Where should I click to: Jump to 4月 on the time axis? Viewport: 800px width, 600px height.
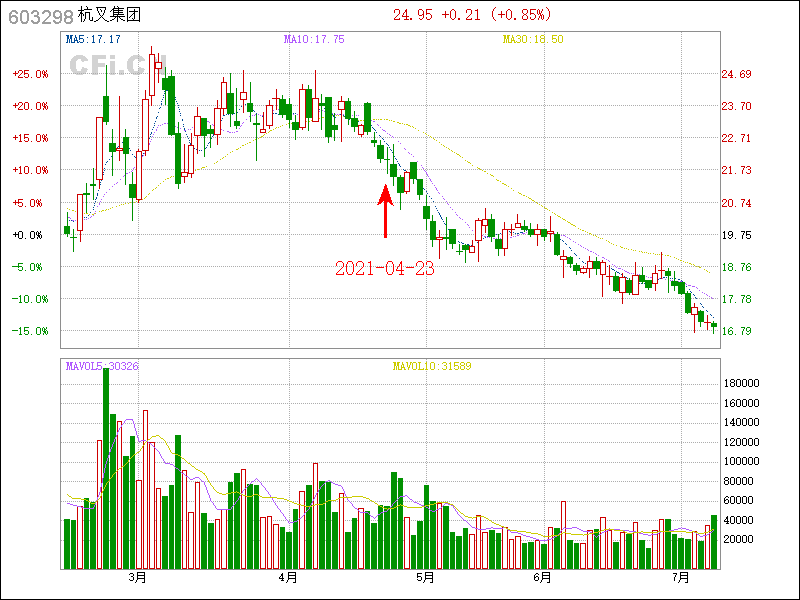288,578
